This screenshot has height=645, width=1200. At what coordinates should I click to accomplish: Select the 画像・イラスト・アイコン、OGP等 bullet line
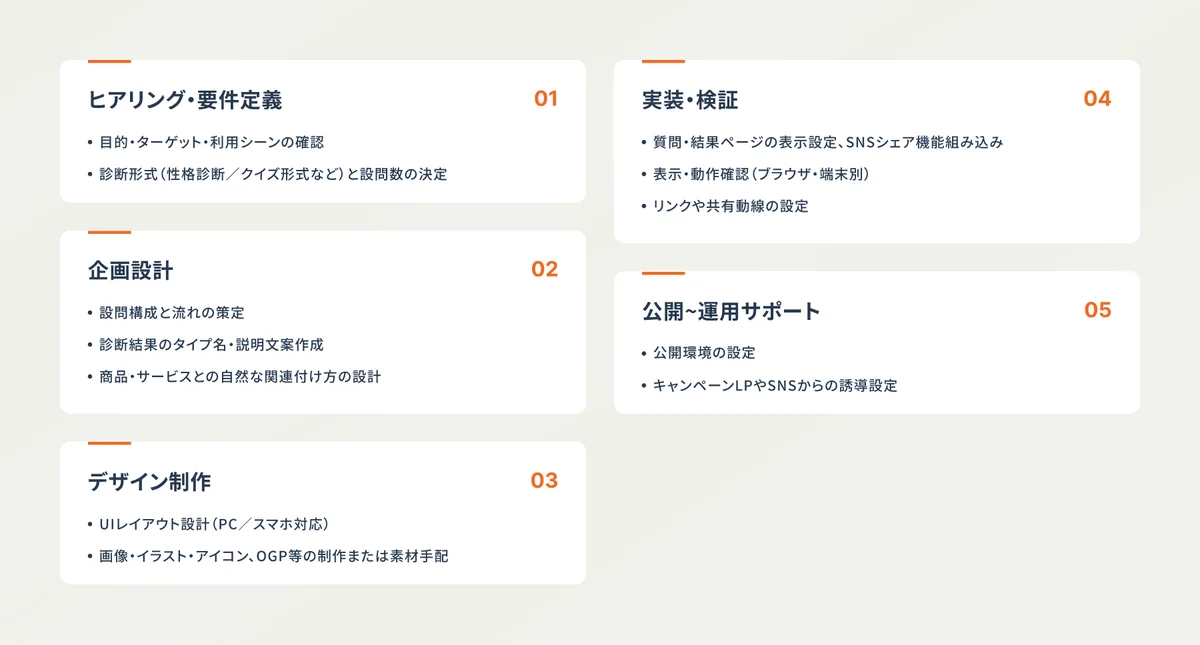pyautogui.click(x=274, y=556)
